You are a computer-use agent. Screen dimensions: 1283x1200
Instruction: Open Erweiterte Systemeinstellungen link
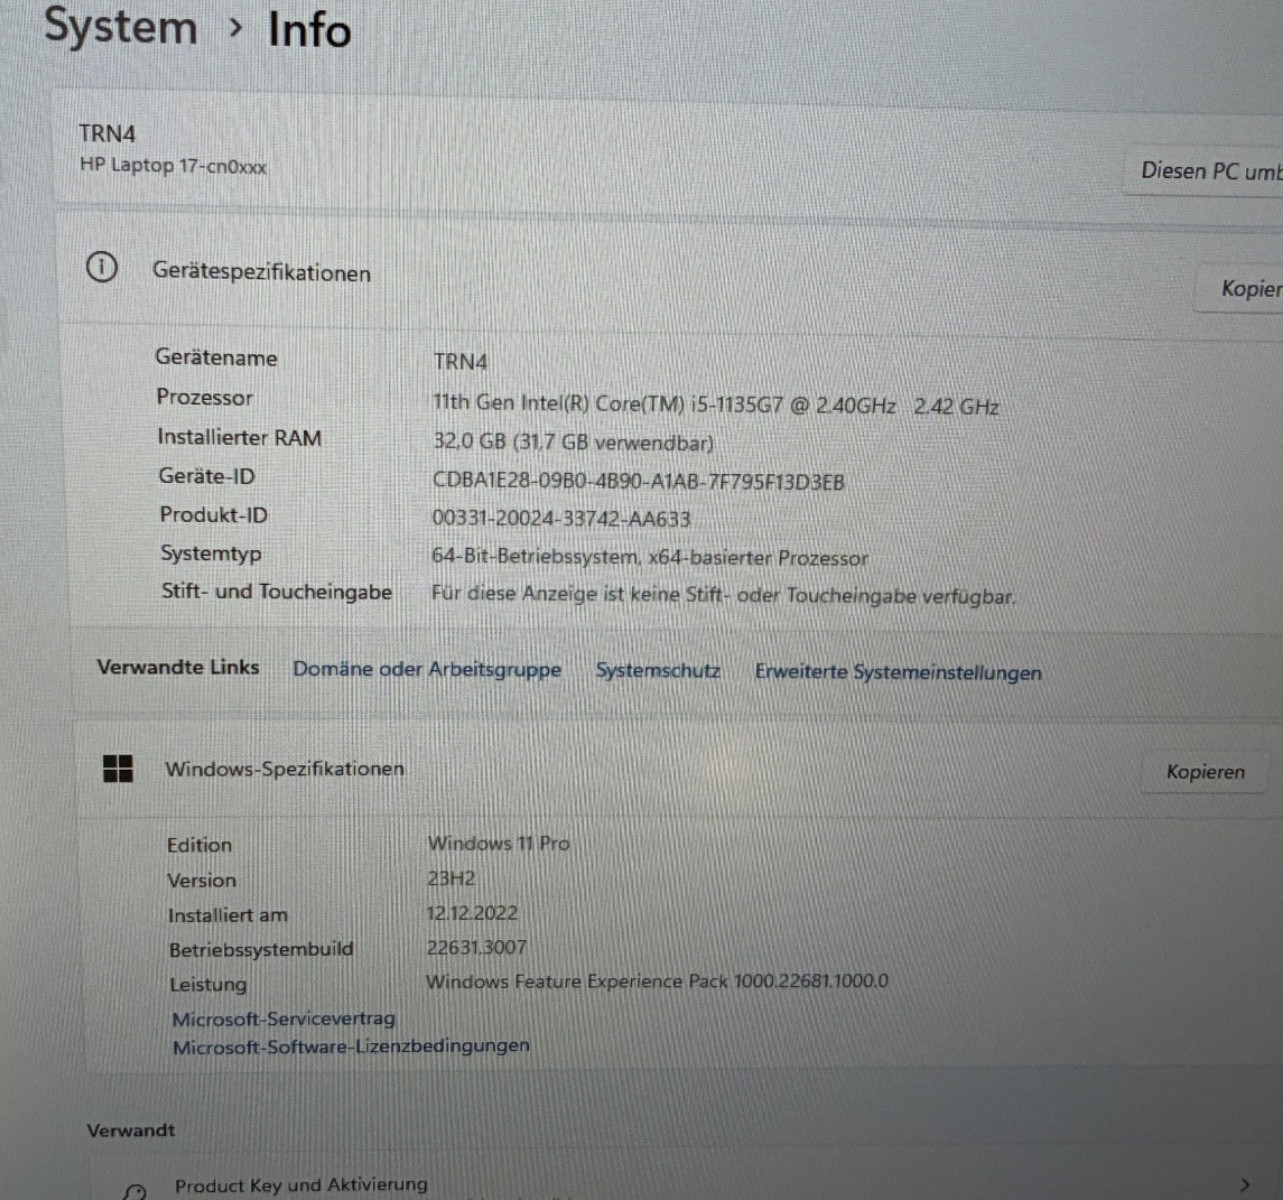tap(898, 672)
